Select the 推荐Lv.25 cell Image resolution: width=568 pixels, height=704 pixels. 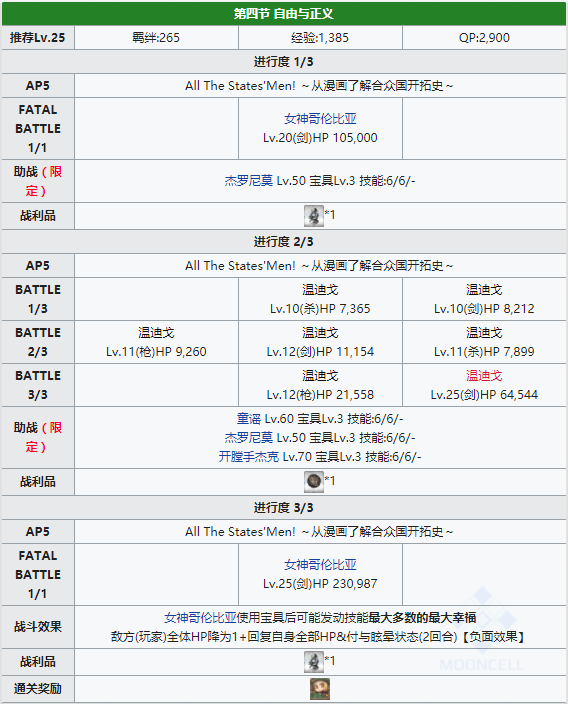38,37
